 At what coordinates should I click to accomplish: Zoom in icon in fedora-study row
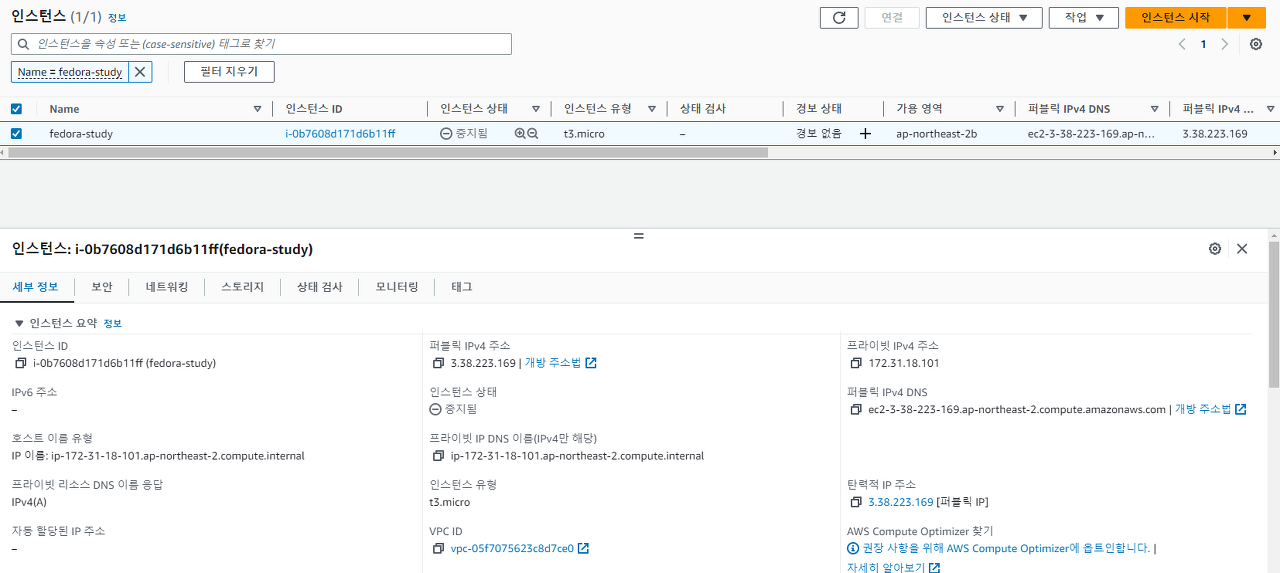(x=520, y=133)
